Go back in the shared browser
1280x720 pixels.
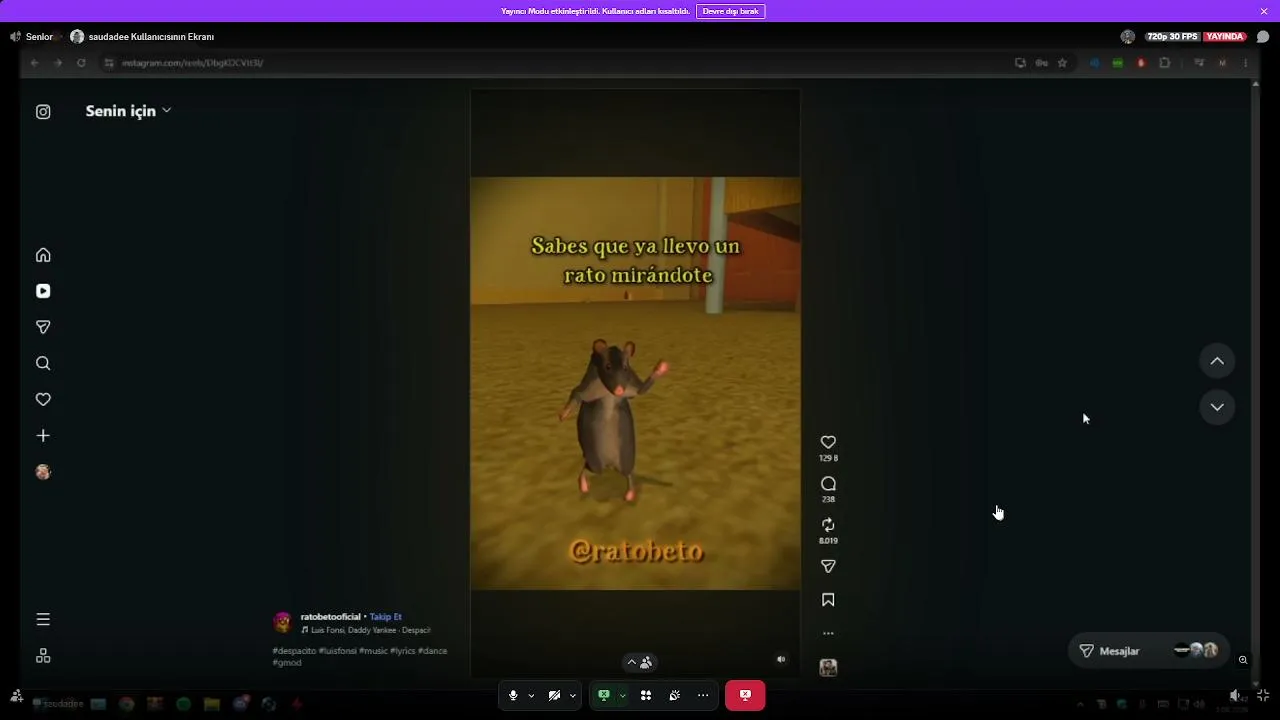(34, 63)
